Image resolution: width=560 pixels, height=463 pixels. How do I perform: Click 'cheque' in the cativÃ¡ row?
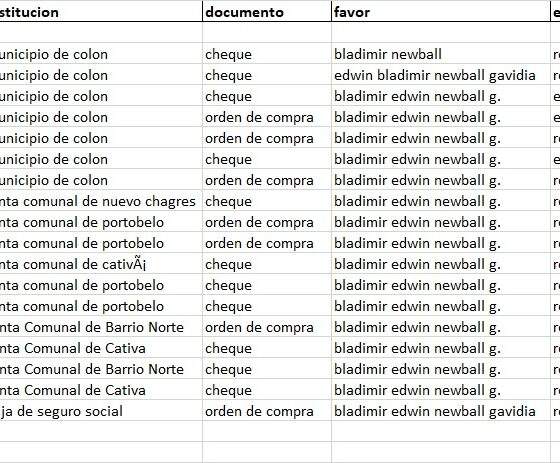[267, 264]
